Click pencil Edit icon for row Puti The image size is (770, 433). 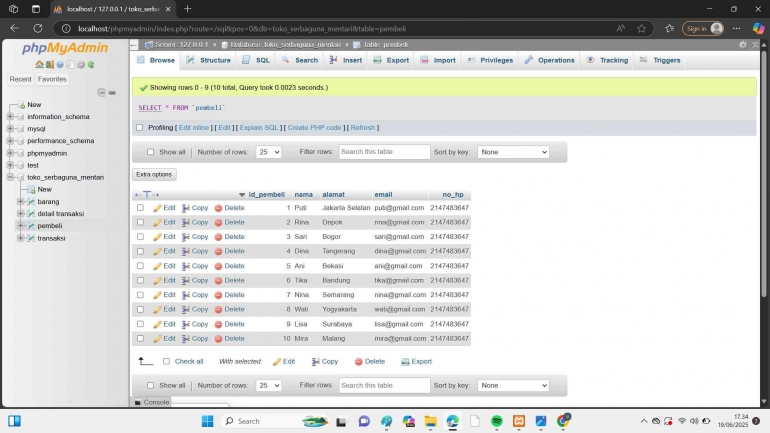pos(157,208)
